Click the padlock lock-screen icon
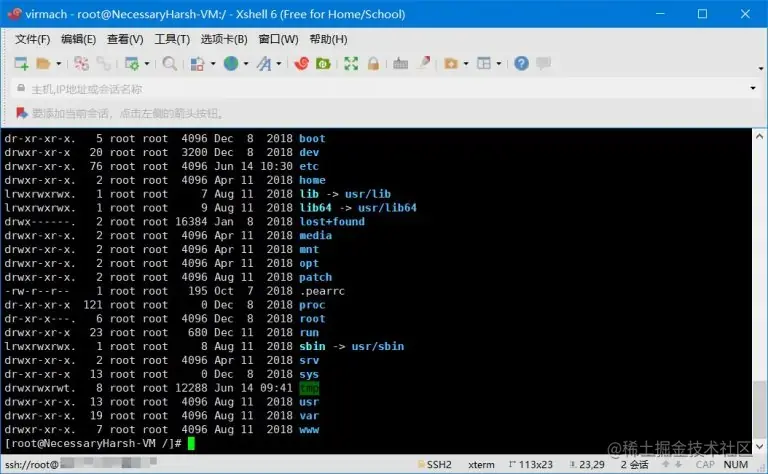 pos(373,63)
